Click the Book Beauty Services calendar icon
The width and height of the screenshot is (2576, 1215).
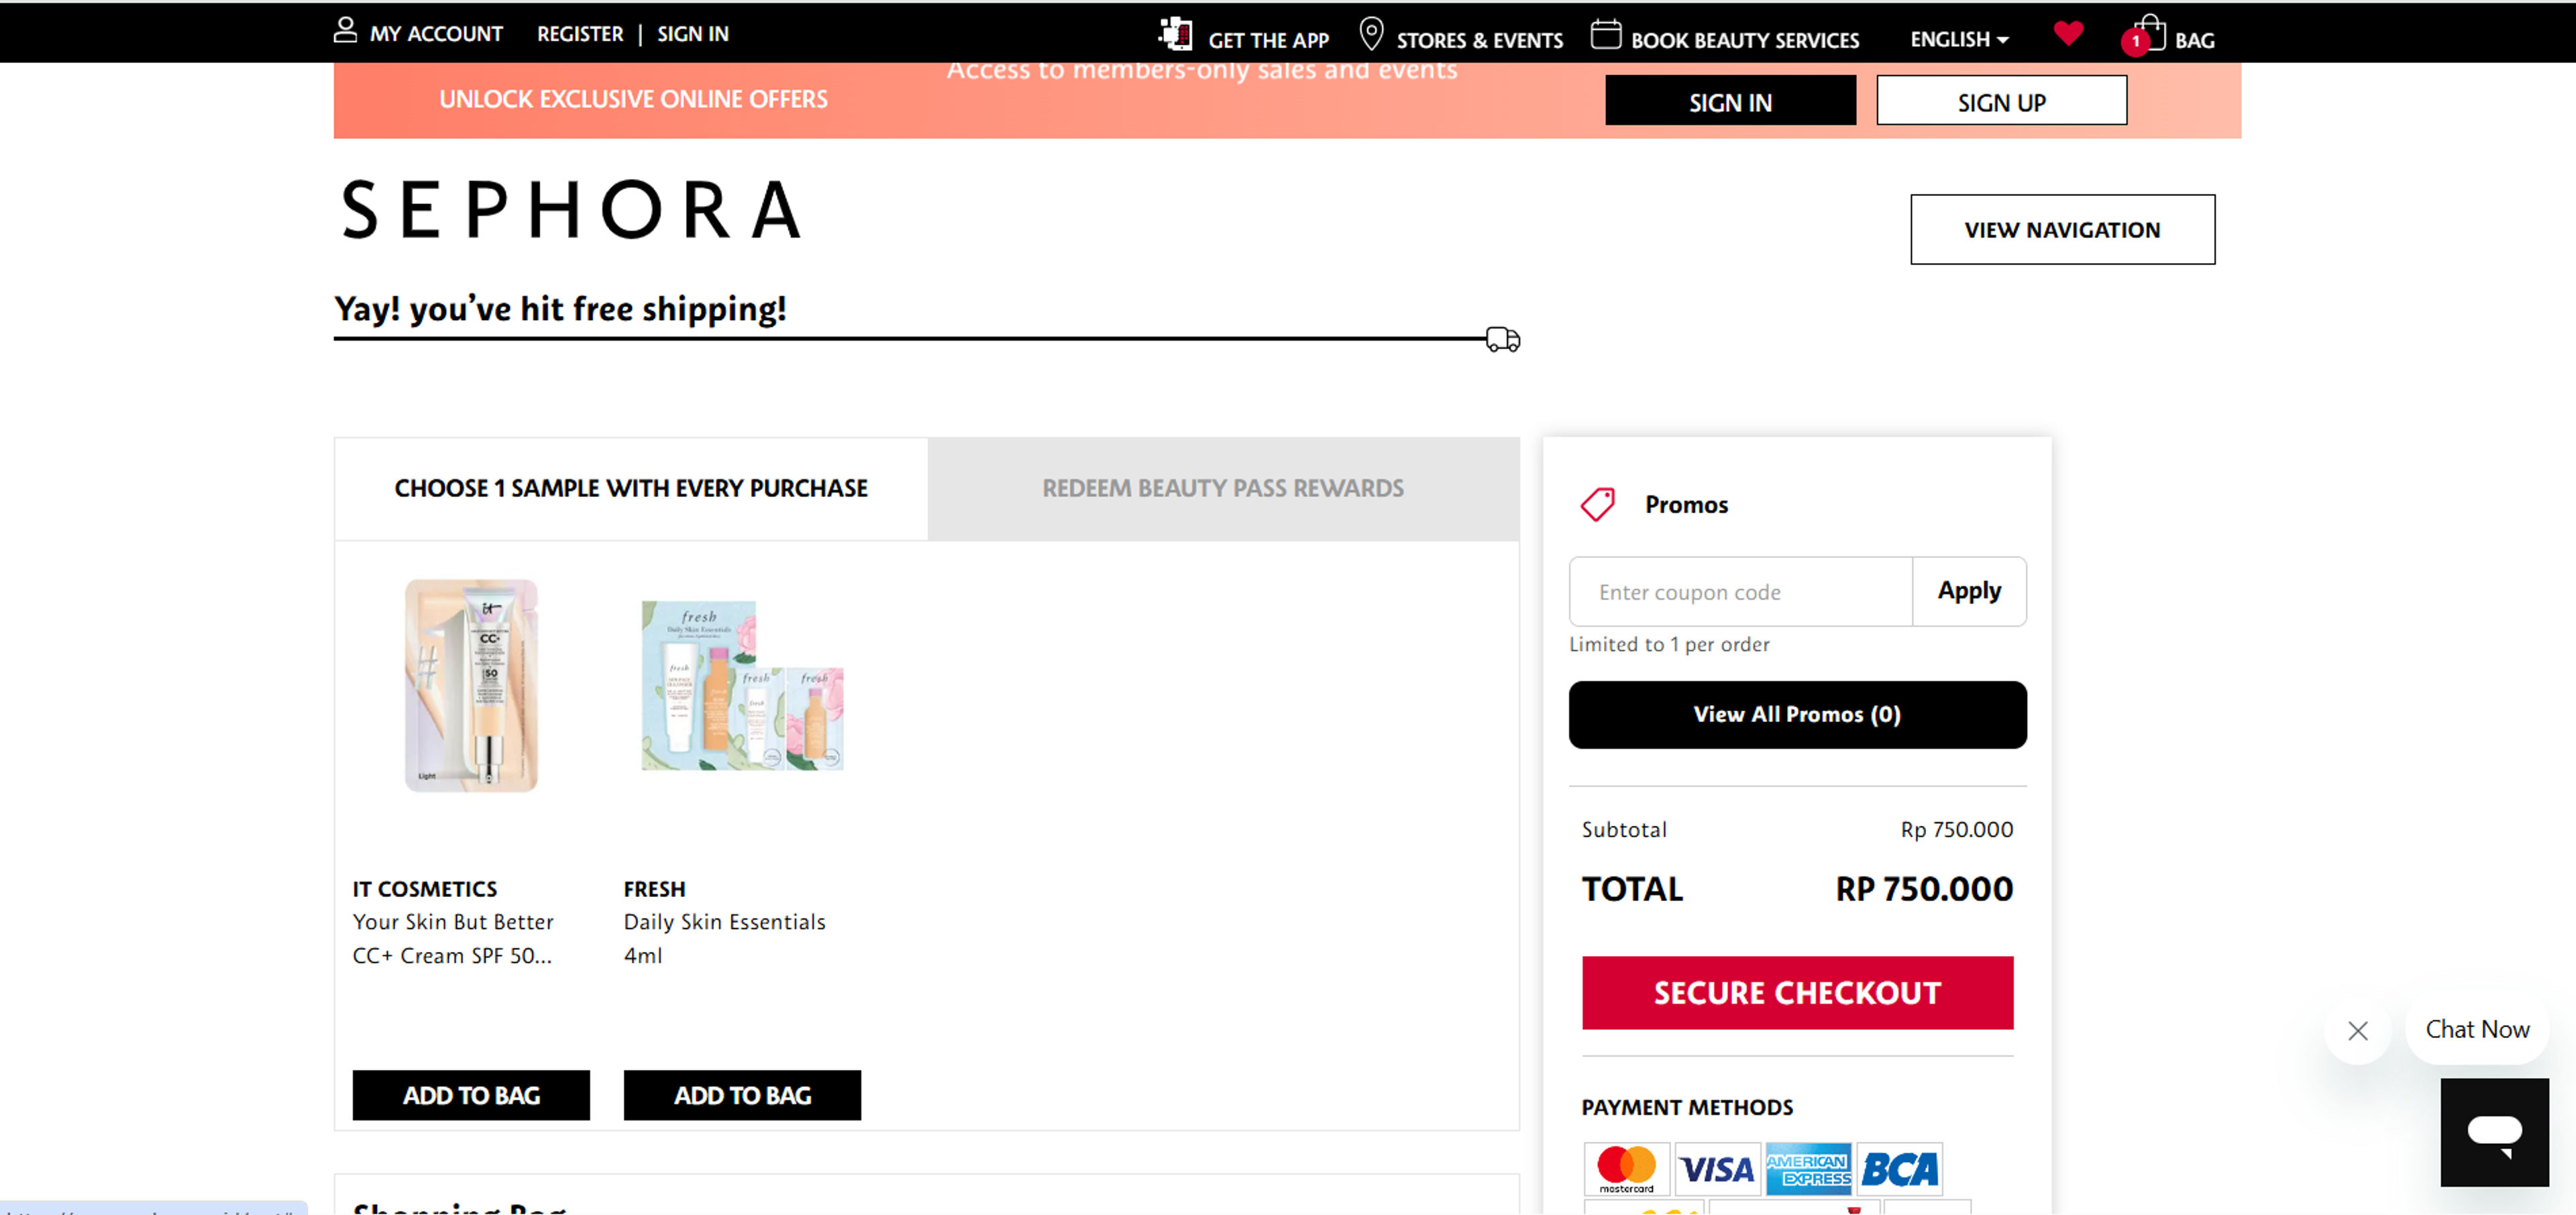point(1605,34)
